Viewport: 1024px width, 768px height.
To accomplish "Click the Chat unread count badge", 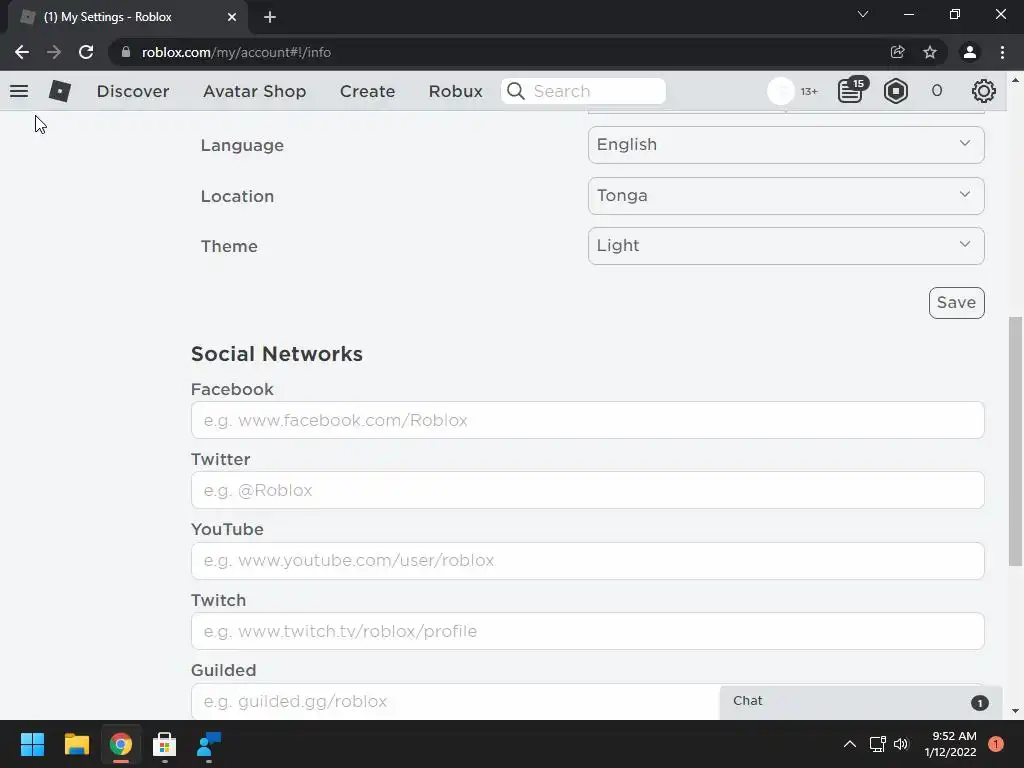I will tap(979, 703).
